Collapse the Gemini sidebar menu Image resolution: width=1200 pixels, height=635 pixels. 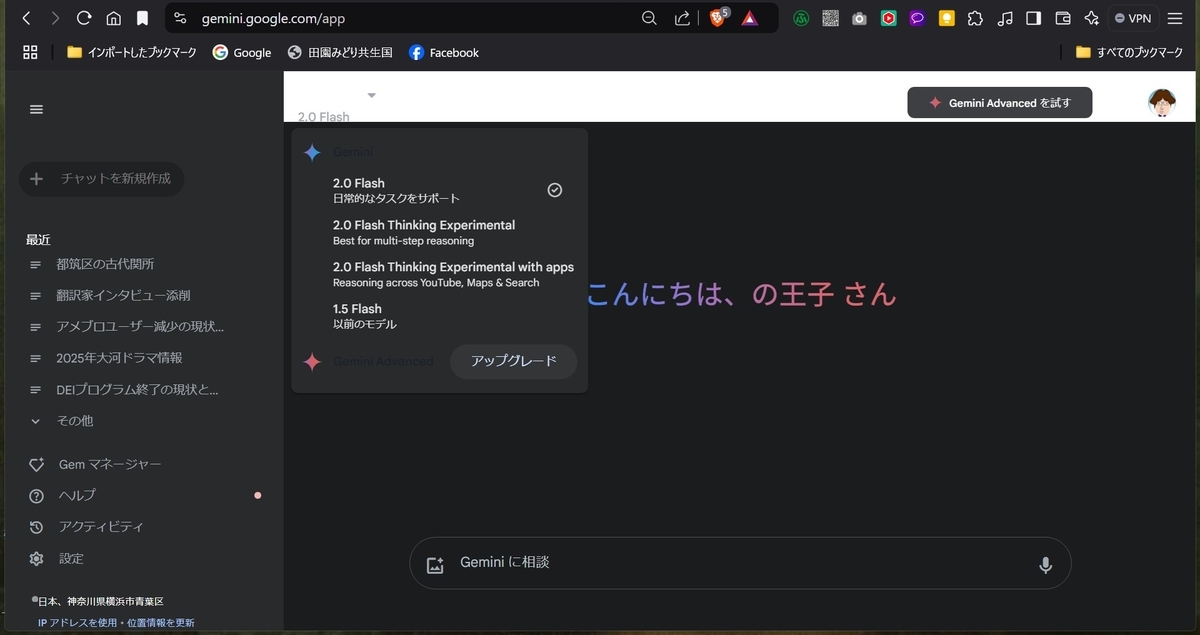coord(37,109)
